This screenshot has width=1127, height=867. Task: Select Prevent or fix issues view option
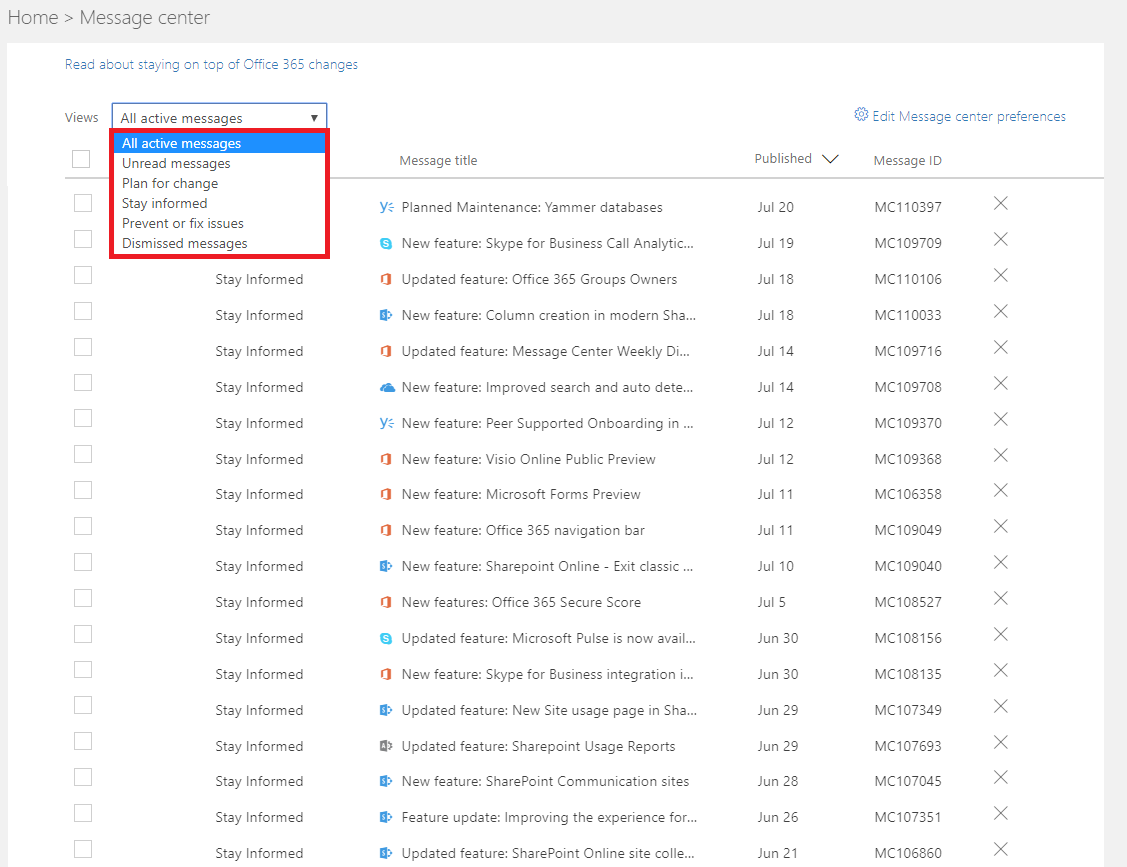pyautogui.click(x=183, y=223)
